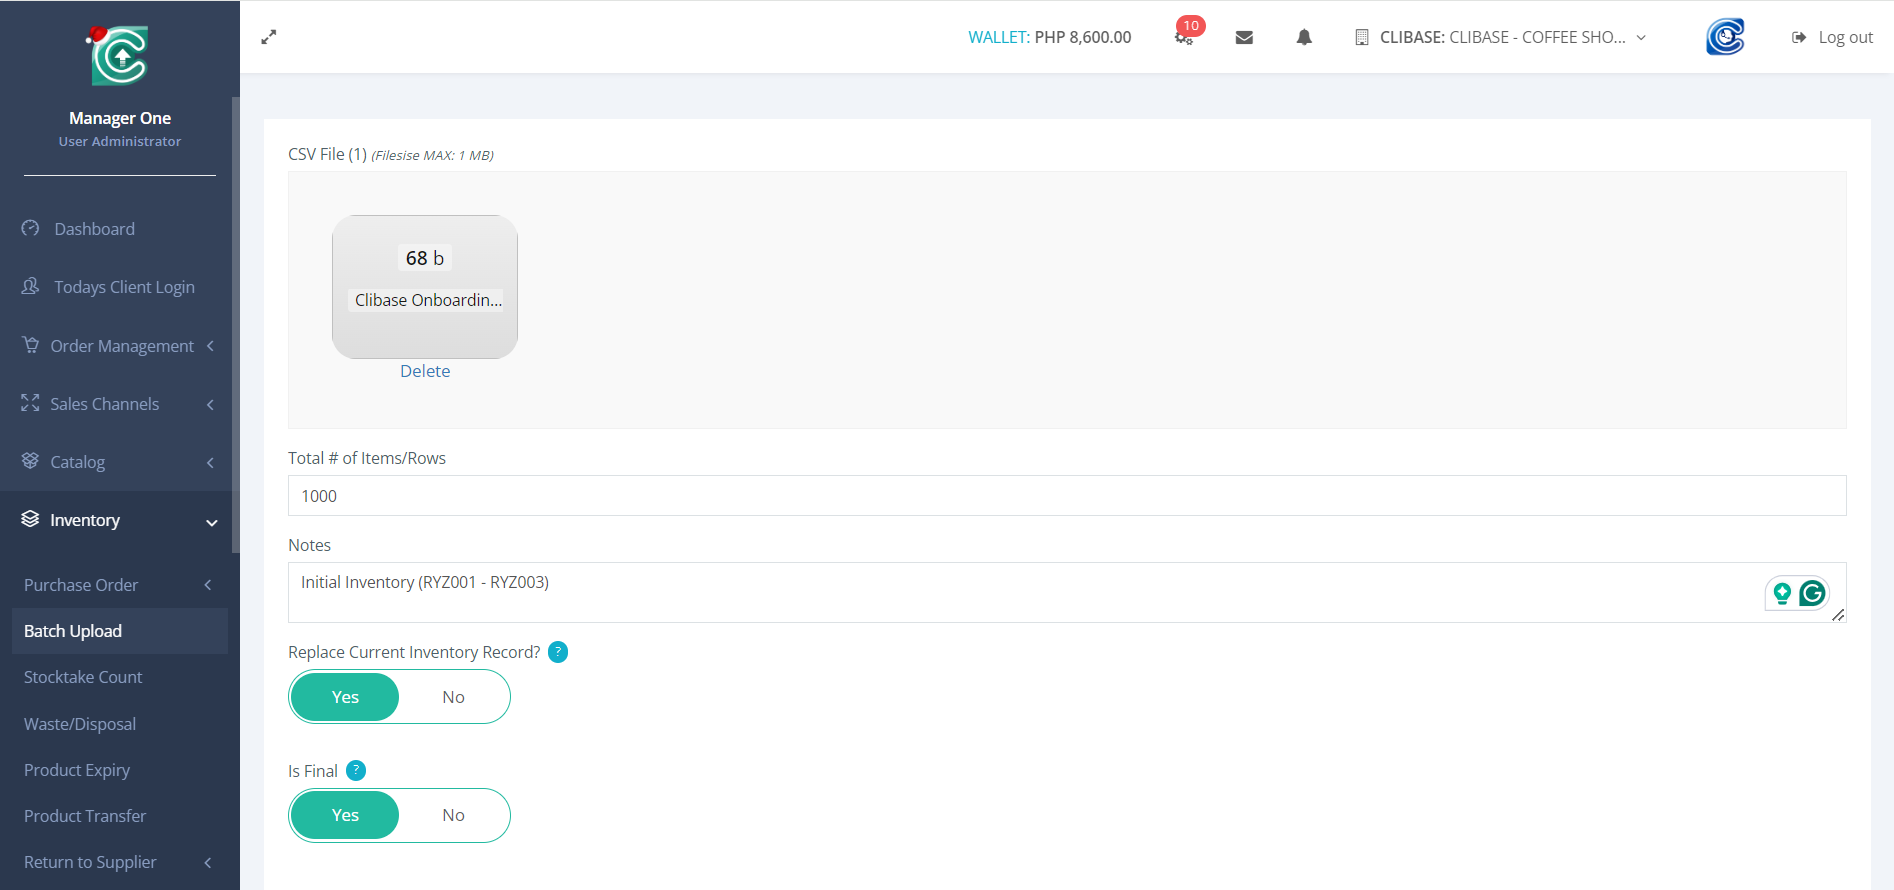This screenshot has width=1894, height=890.
Task: Click the help icon beside Is Final
Action: pos(356,771)
